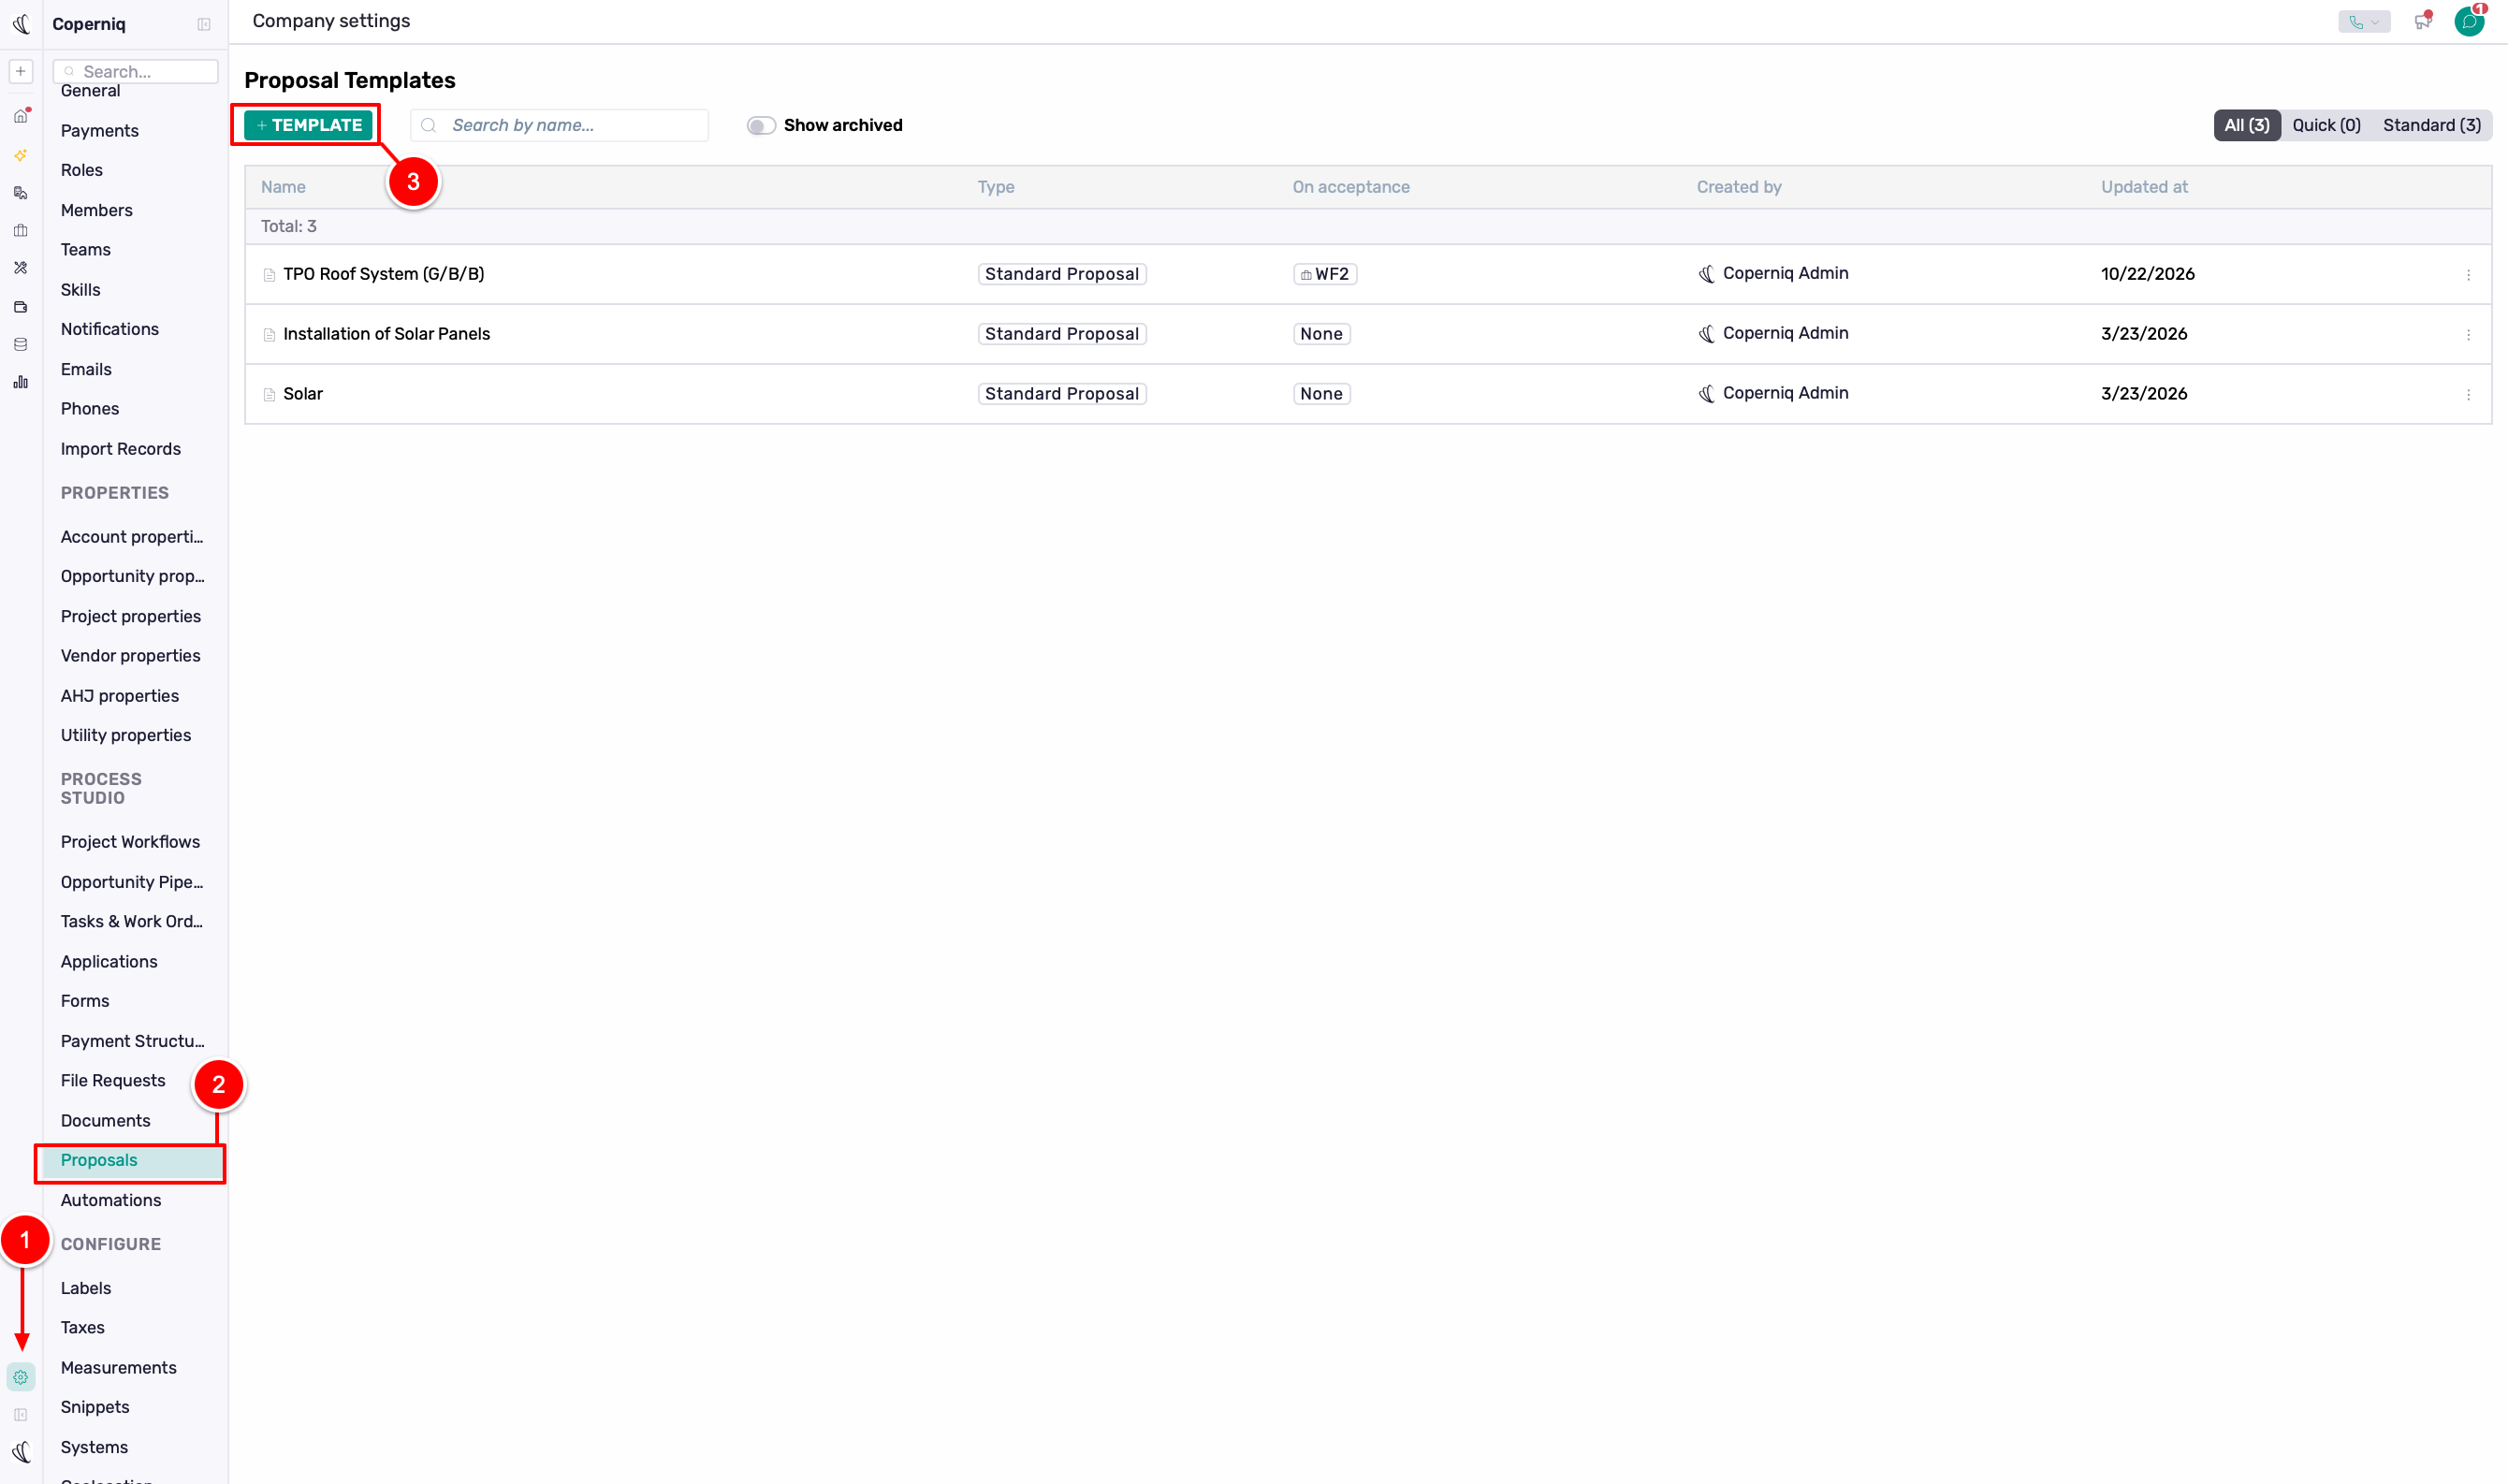Toggle the Show archived switch

point(761,126)
